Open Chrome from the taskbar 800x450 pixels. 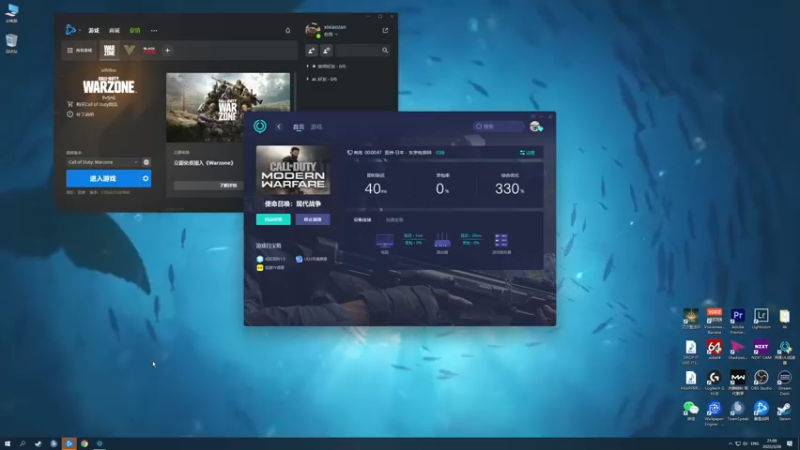[x=84, y=444]
